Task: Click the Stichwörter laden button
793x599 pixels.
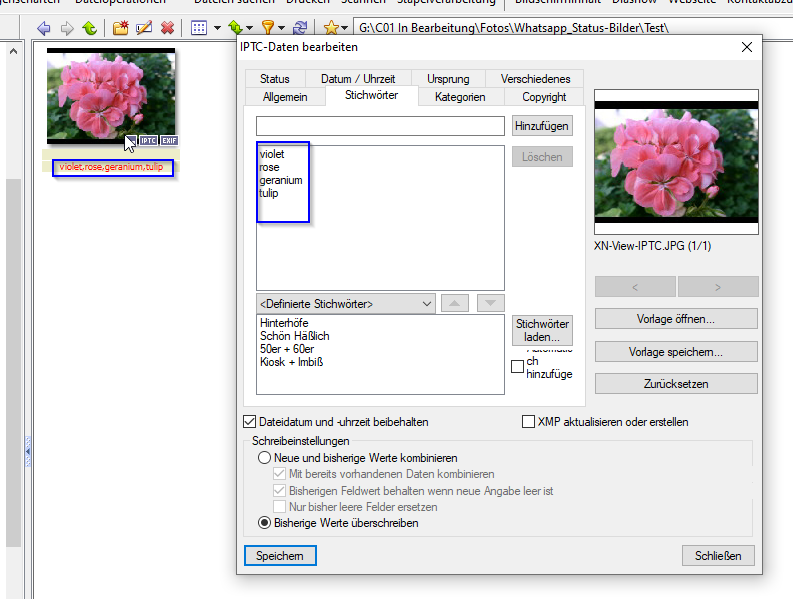Action: [542, 330]
